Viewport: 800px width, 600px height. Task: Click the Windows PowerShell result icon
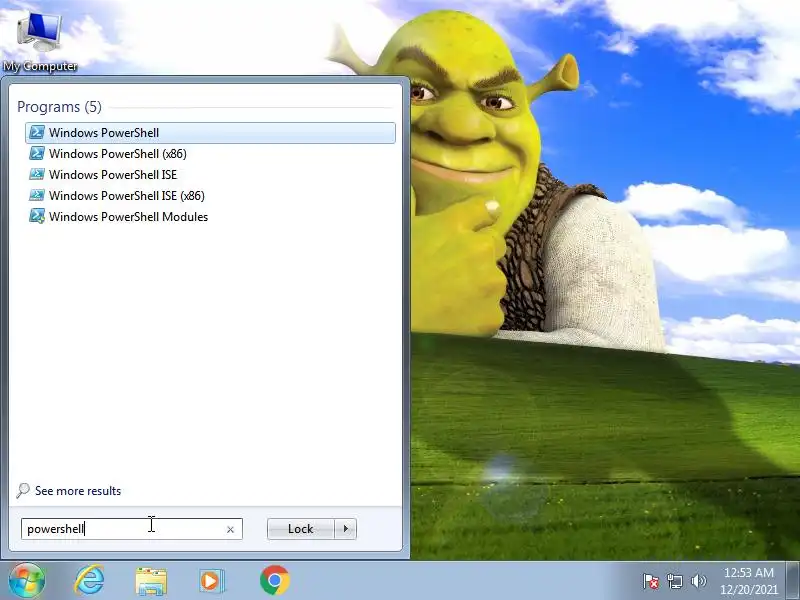(x=37, y=132)
